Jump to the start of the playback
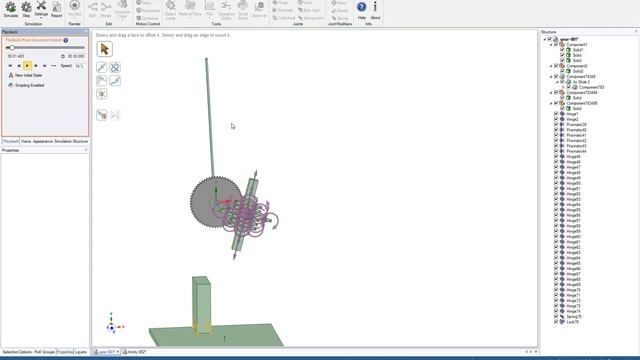The width and height of the screenshot is (640, 360). tap(10, 66)
